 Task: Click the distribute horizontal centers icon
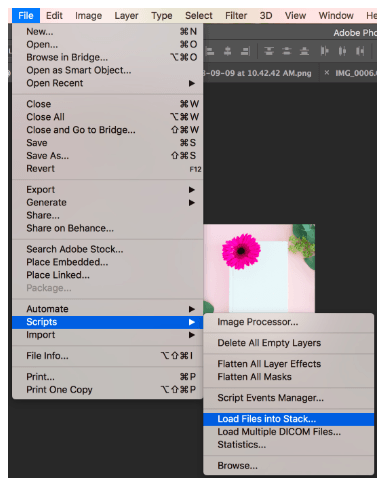pos(342,51)
